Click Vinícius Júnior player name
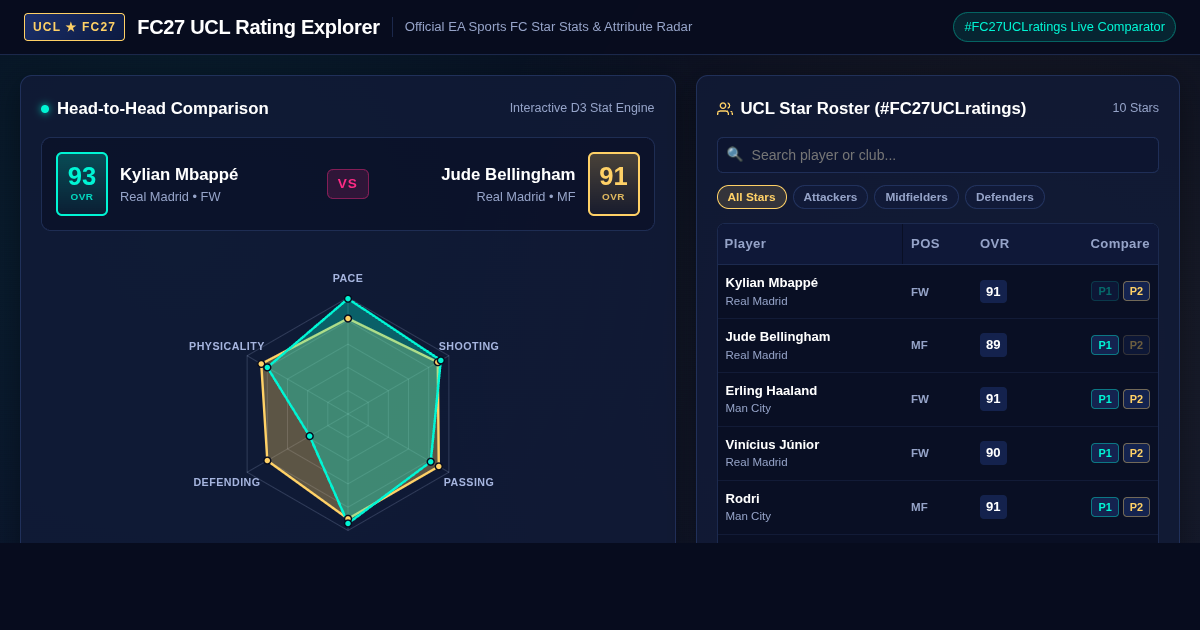 [772, 445]
